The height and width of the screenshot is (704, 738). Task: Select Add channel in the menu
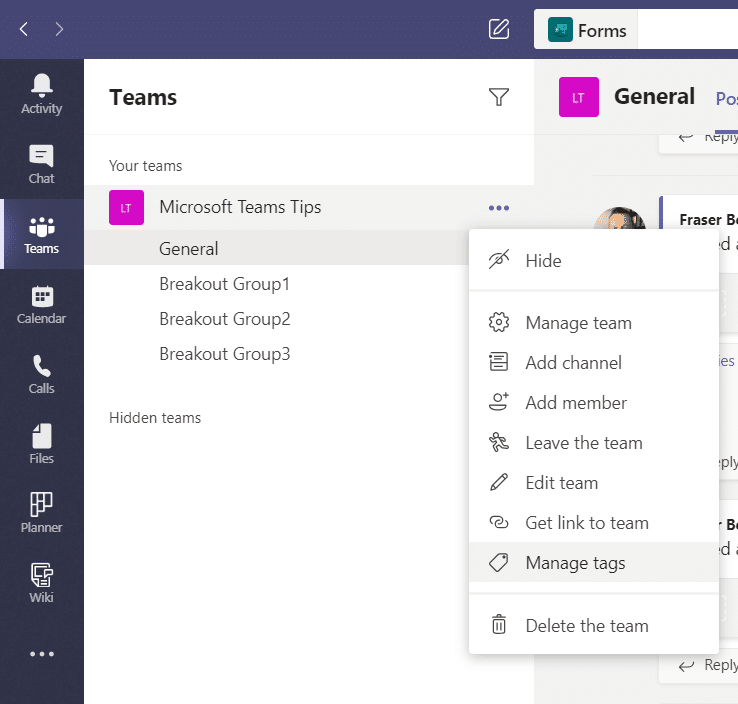tap(594, 362)
